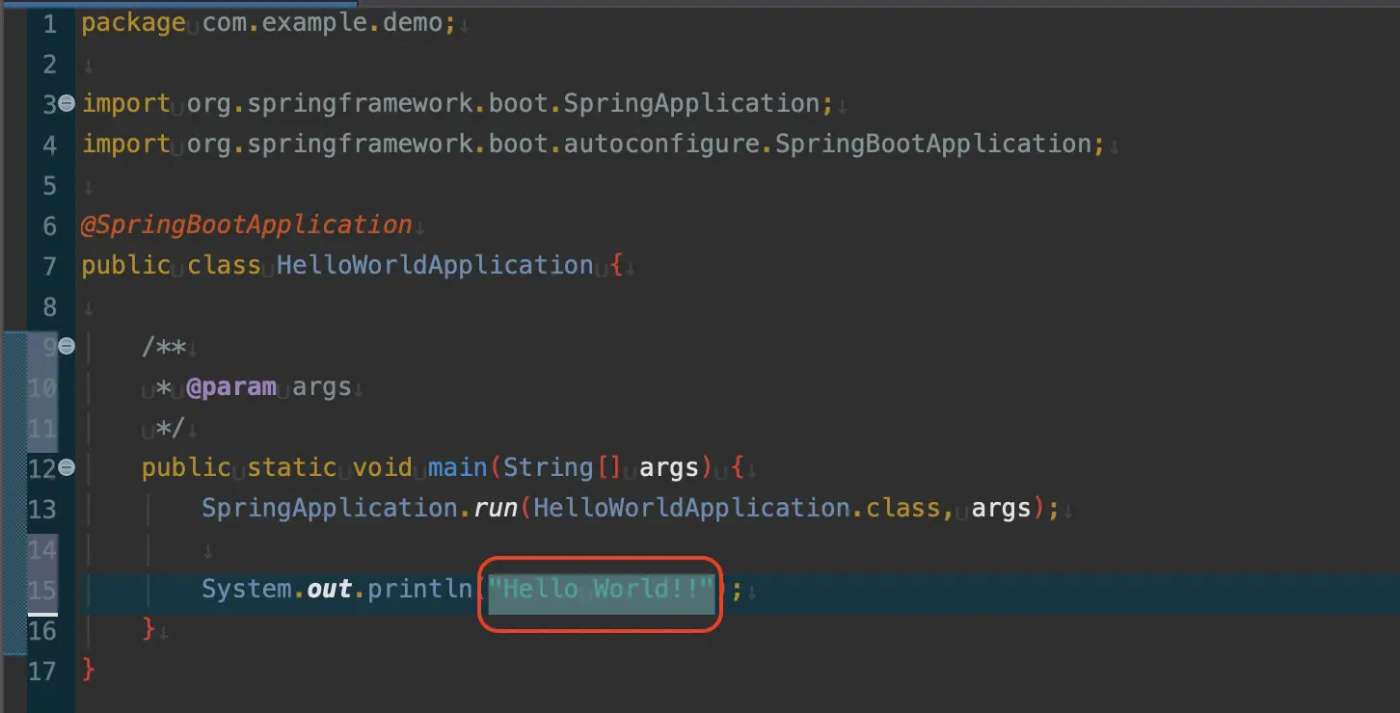Click the void keyword on line 12
Screen dimensions: 1400x713
pyautogui.click(x=382, y=467)
